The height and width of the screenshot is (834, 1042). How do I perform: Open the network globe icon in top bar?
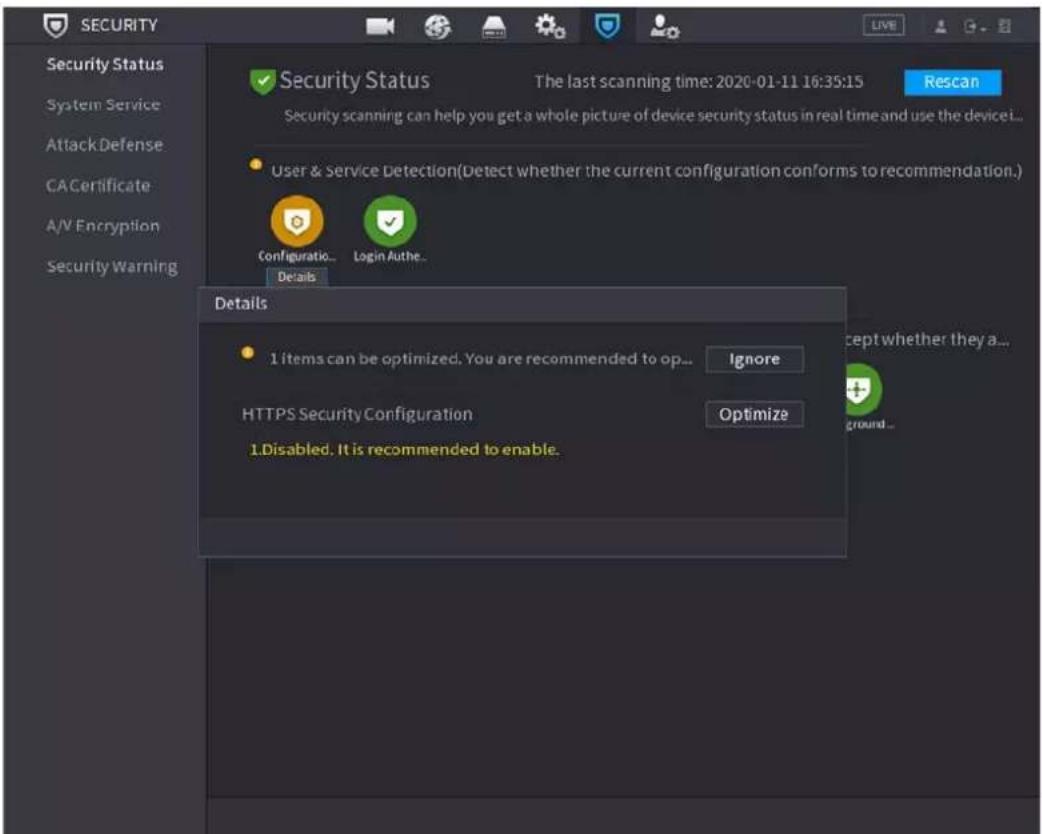(x=437, y=27)
